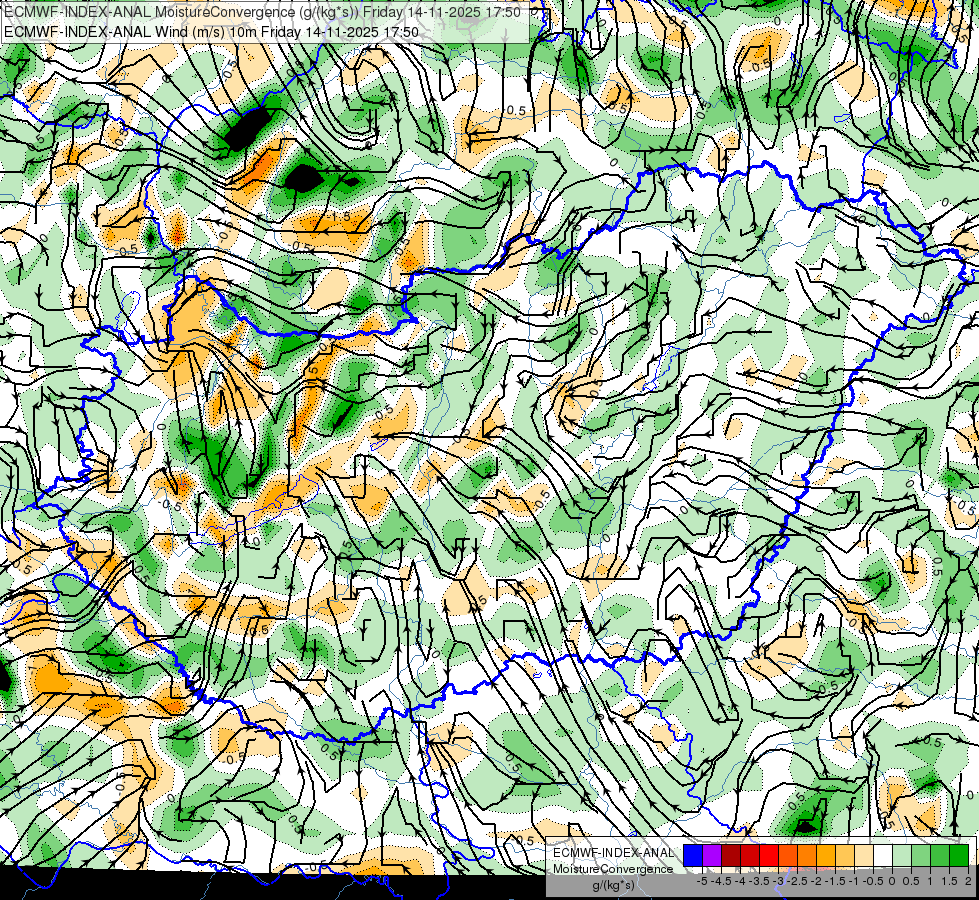Choose the legend swatch ending at the -2 tick
The image size is (979, 900).
(x=807, y=855)
